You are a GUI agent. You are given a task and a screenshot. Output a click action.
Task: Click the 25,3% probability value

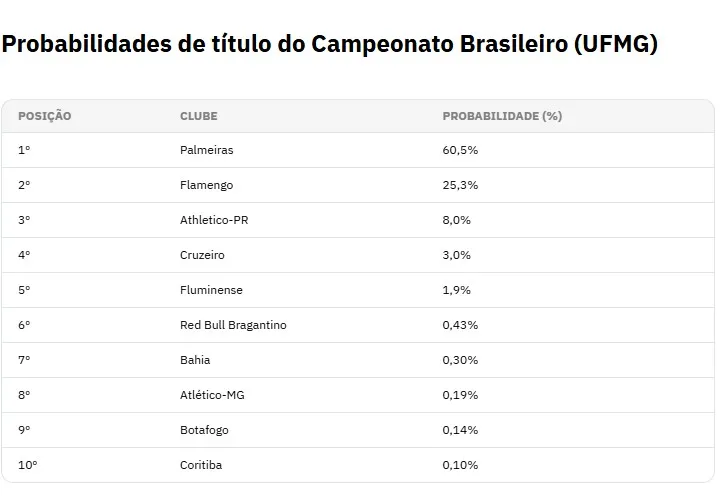(x=460, y=185)
